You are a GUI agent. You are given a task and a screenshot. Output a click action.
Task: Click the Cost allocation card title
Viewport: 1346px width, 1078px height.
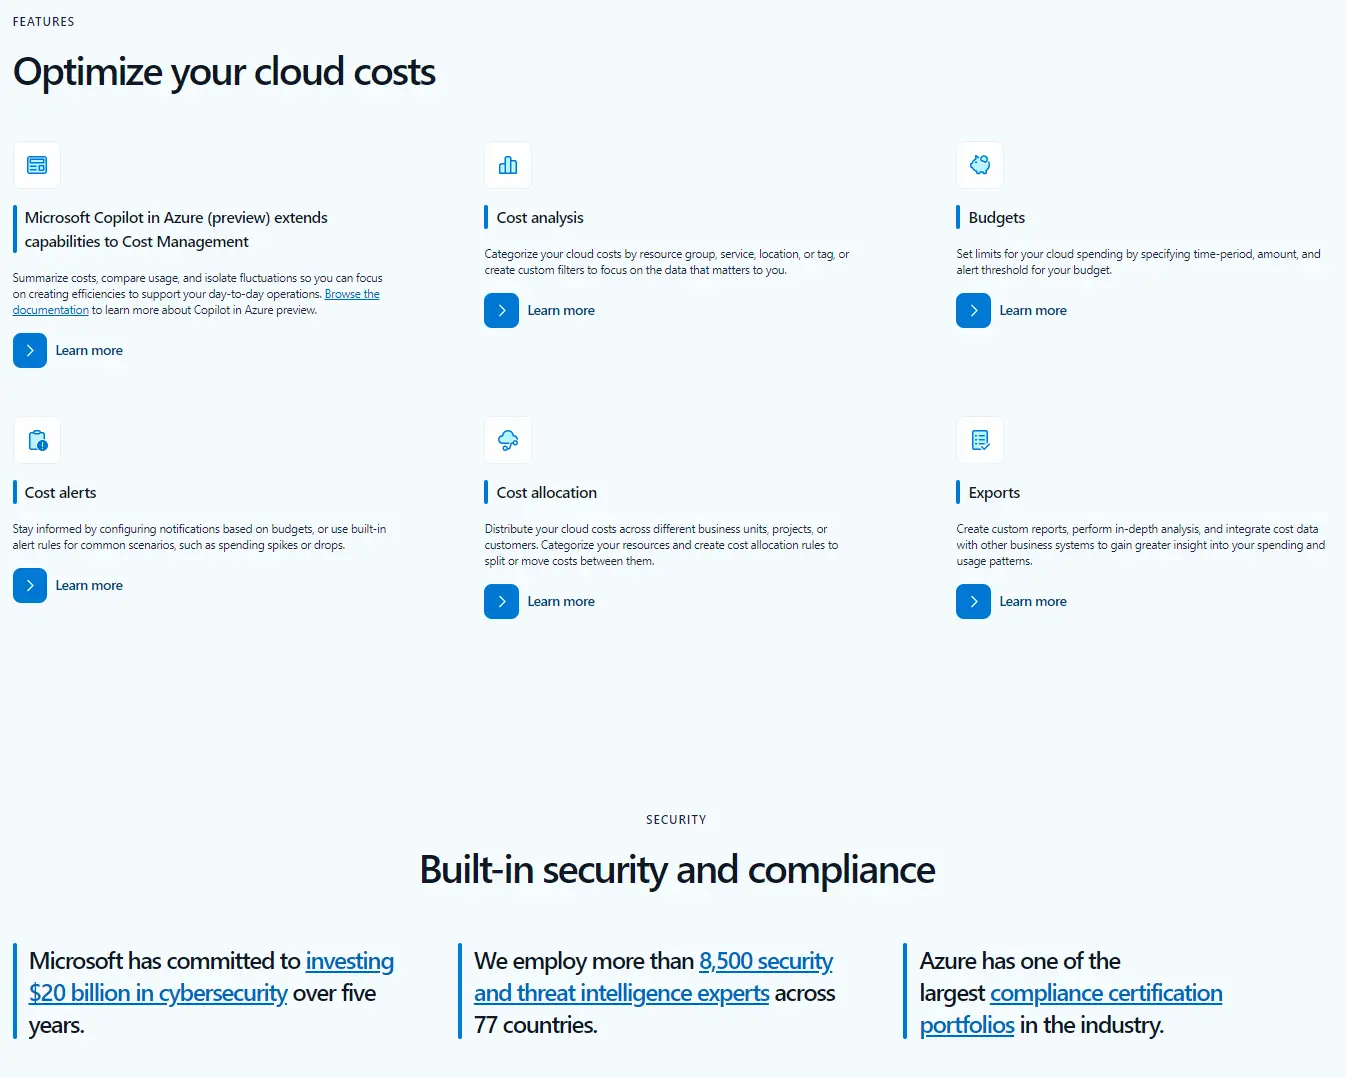[x=547, y=493]
